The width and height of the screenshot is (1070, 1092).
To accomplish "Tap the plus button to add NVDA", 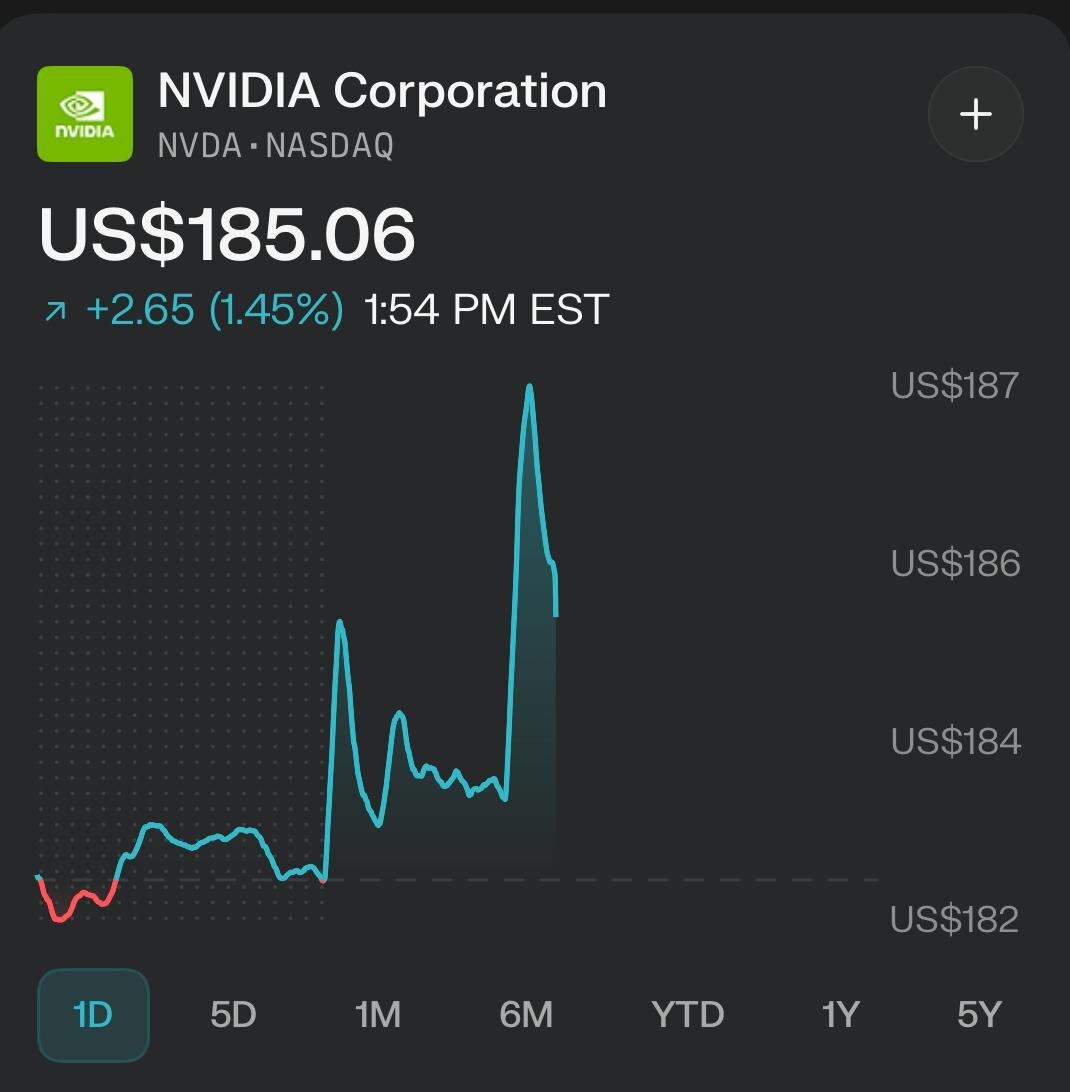I will (x=975, y=114).
